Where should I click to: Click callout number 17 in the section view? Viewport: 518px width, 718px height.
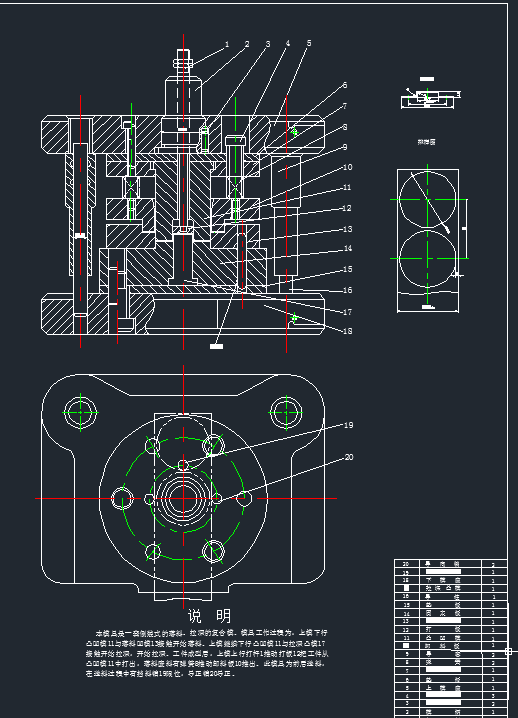tap(348, 312)
